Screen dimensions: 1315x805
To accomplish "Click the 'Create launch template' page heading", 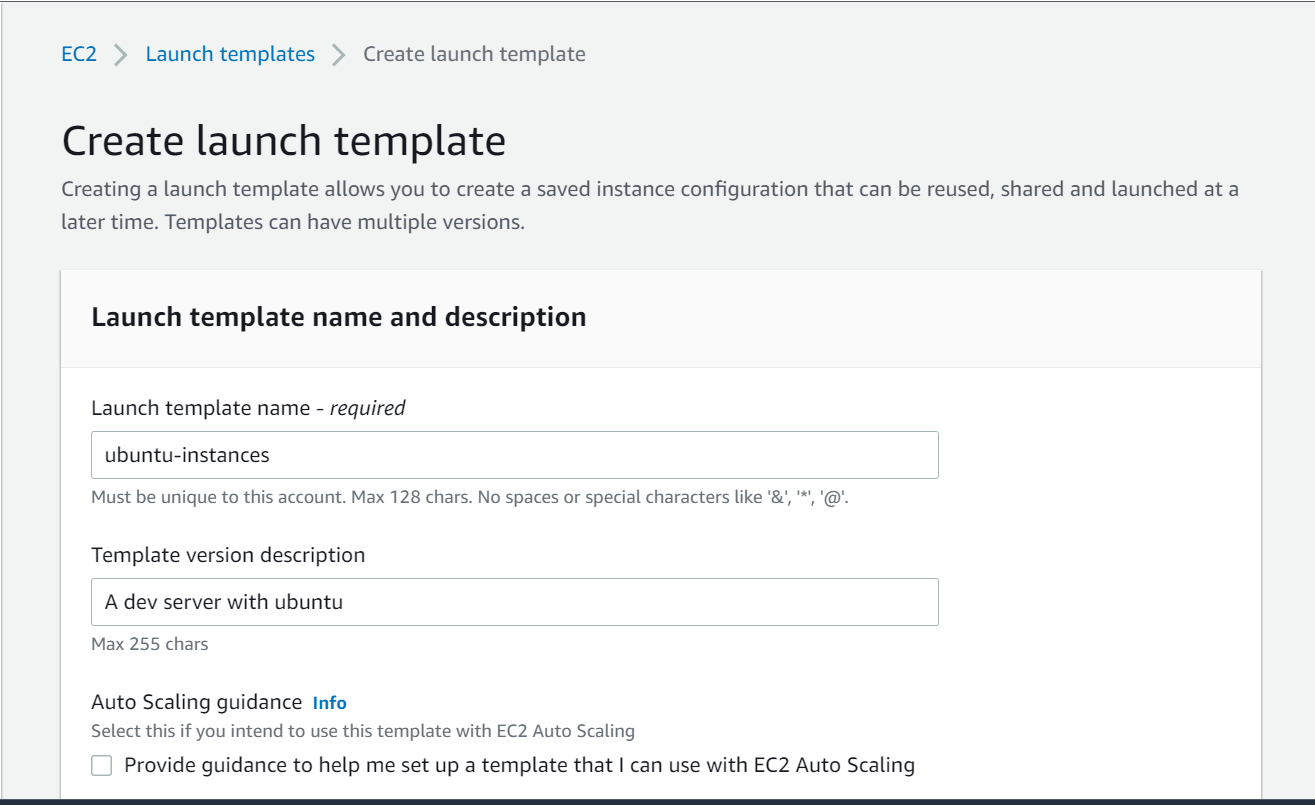I will coord(284,141).
